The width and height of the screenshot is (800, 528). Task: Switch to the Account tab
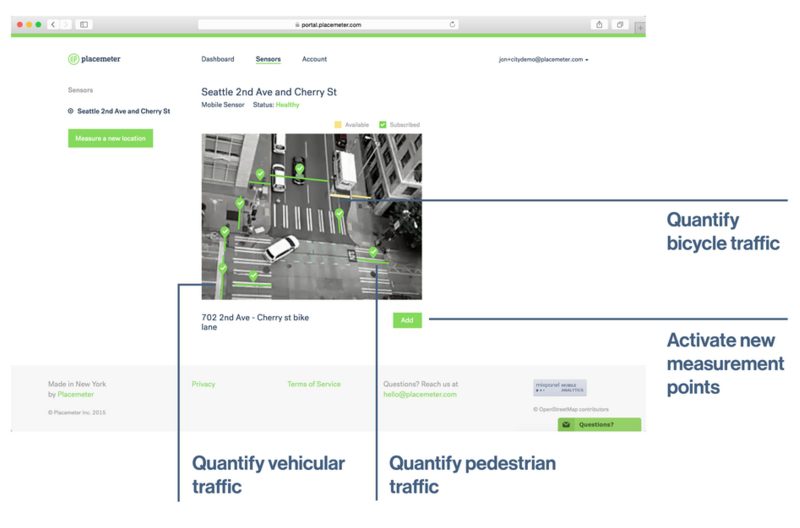(314, 59)
